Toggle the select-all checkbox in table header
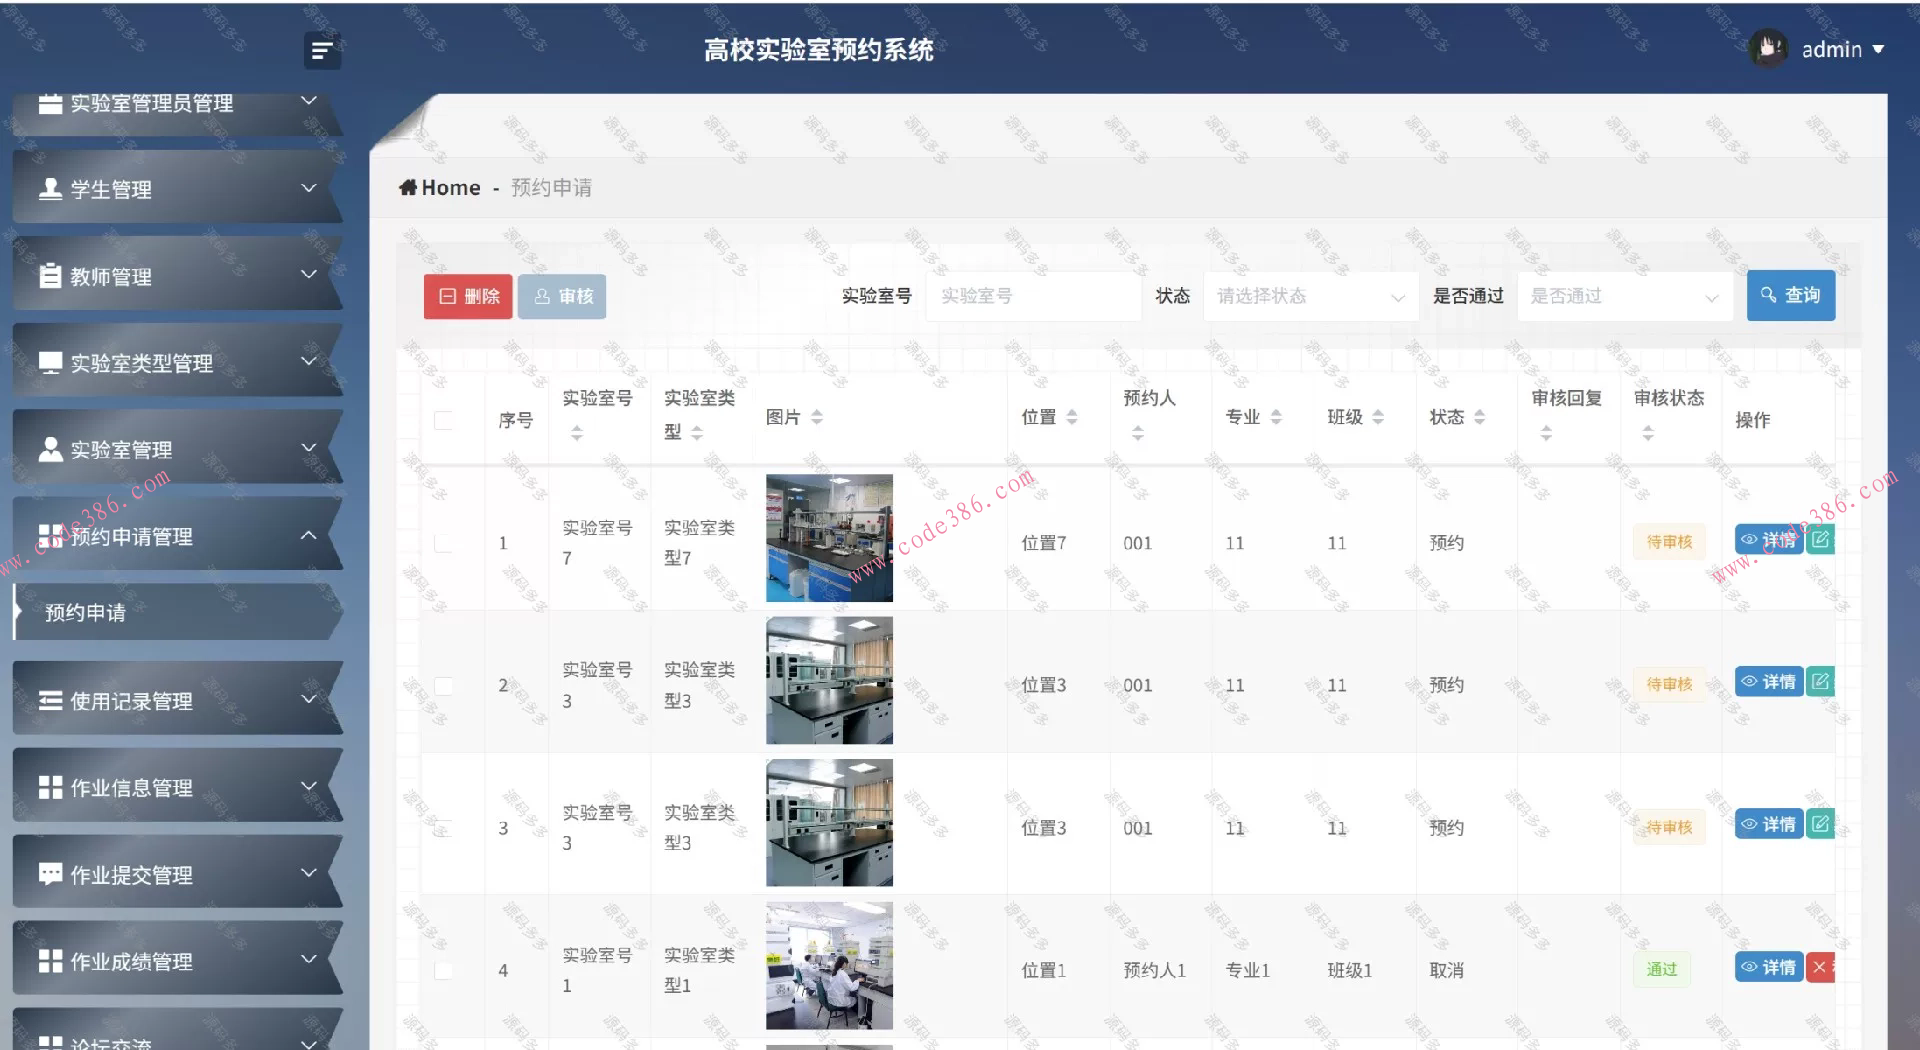The width and height of the screenshot is (1920, 1050). coord(444,420)
